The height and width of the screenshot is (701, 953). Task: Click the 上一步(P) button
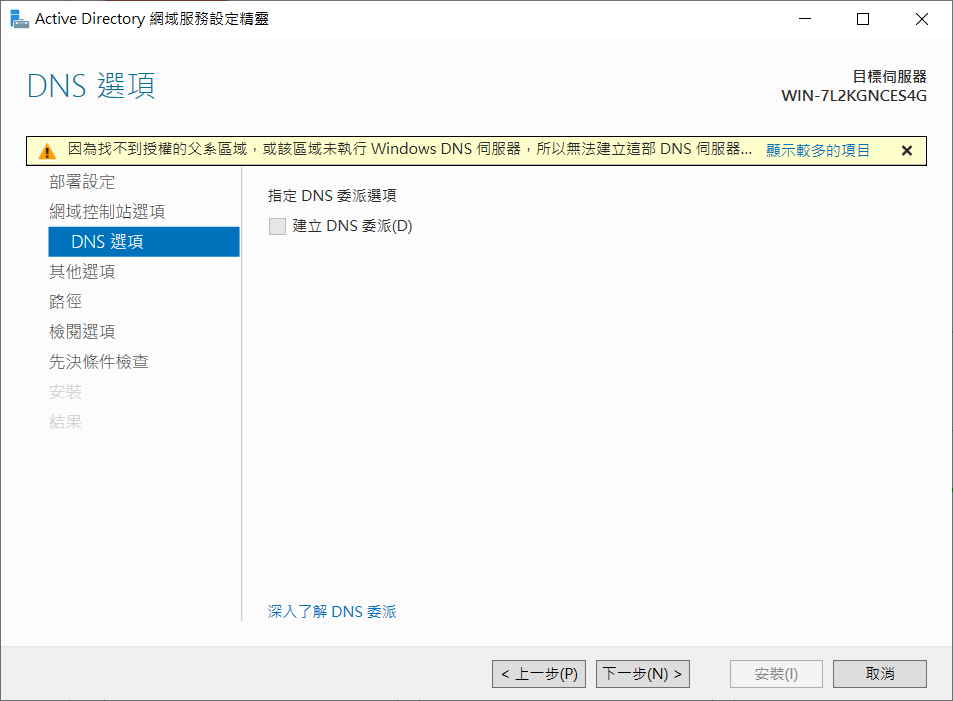click(x=540, y=674)
